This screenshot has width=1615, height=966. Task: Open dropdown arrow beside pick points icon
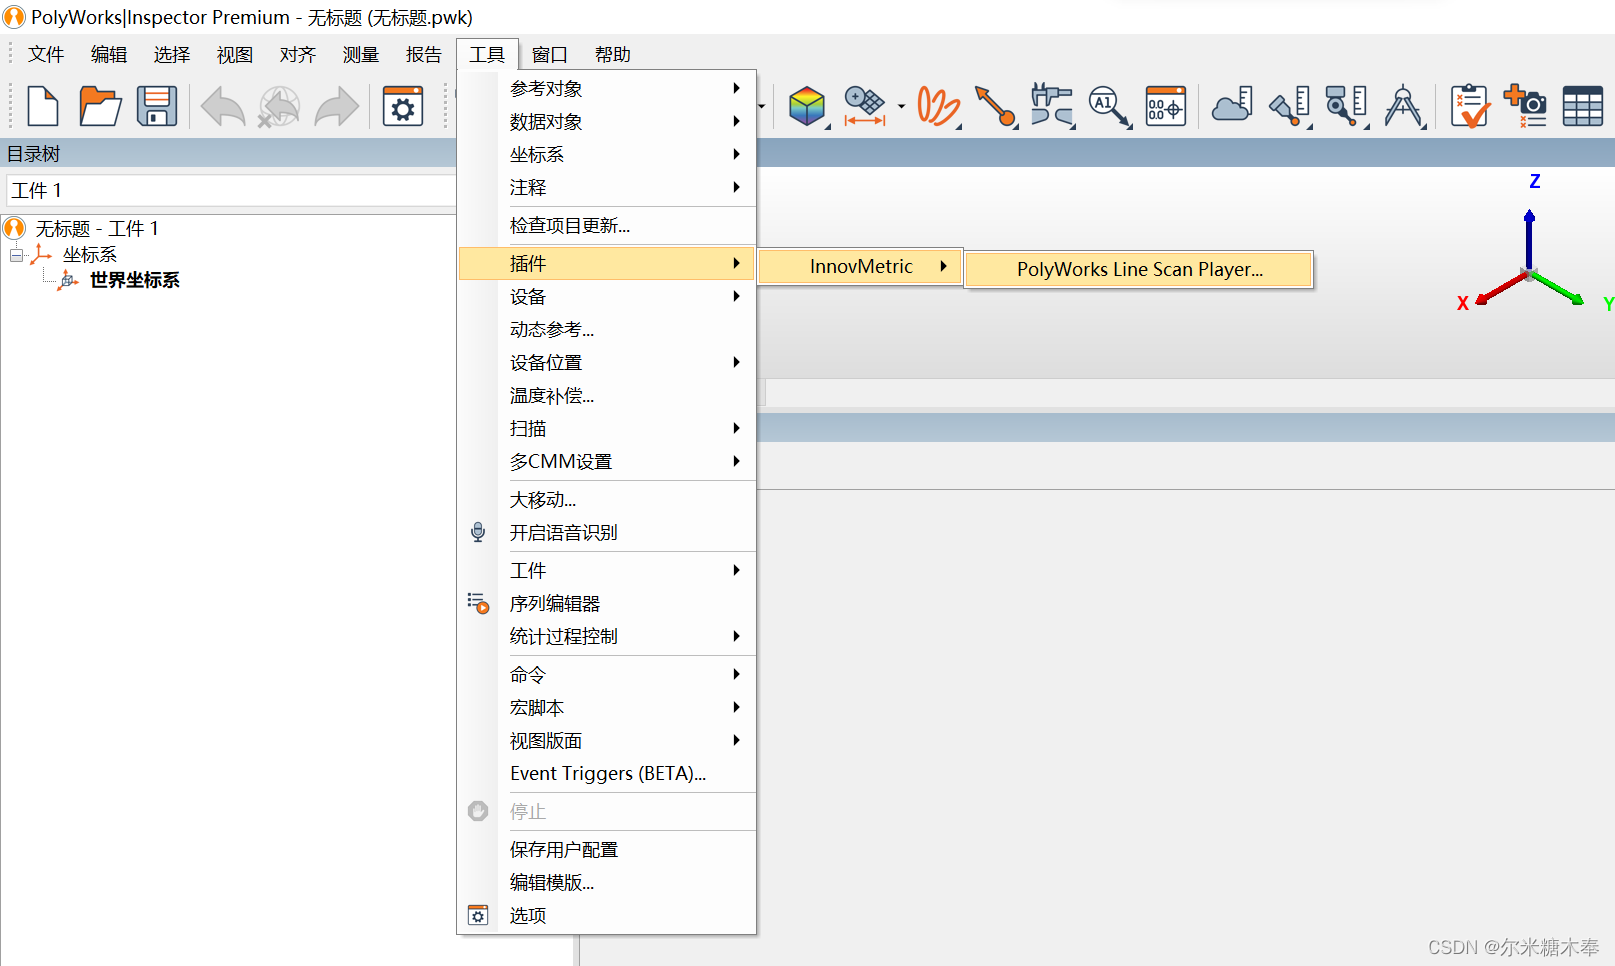901,106
